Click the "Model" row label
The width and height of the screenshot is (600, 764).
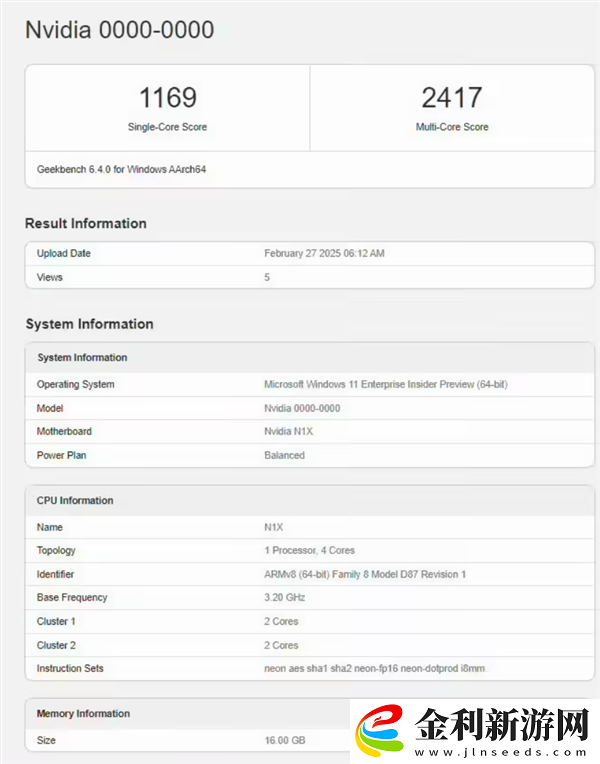50,408
